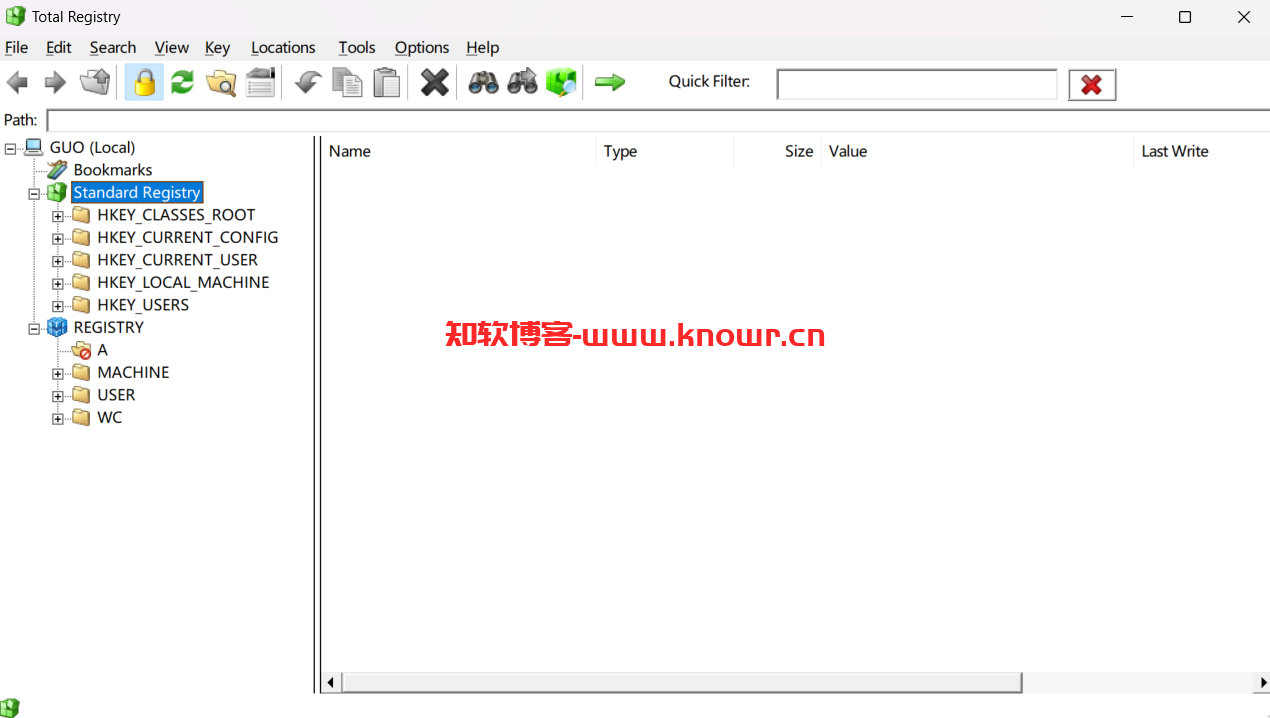This screenshot has width=1270, height=718.
Task: Expand HKEY_CURRENT_USER key
Action: [58, 261]
